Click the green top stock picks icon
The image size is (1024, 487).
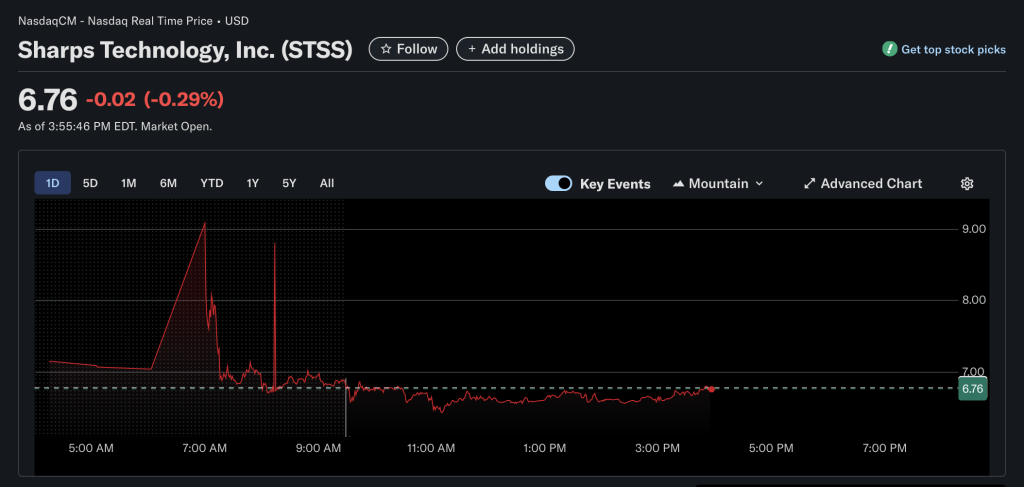(x=889, y=49)
